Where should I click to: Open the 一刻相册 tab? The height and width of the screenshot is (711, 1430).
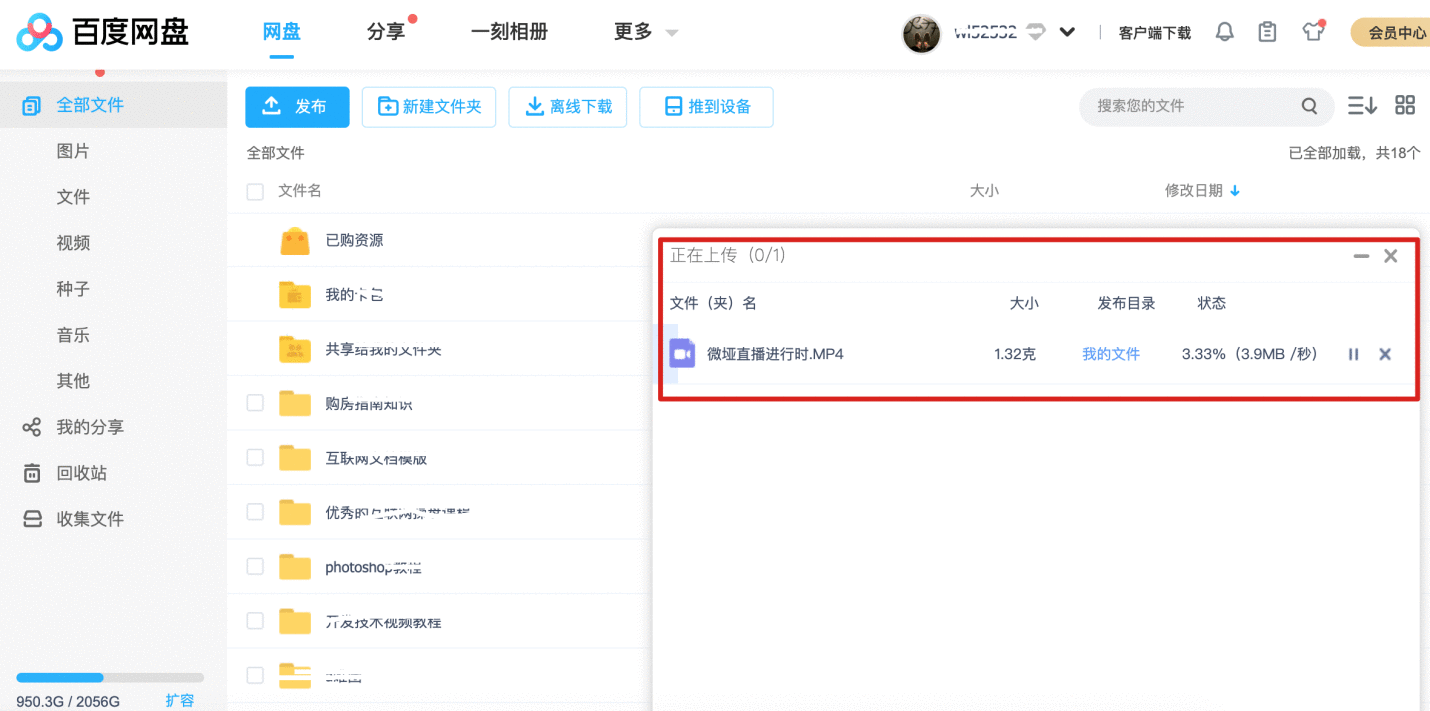click(509, 32)
